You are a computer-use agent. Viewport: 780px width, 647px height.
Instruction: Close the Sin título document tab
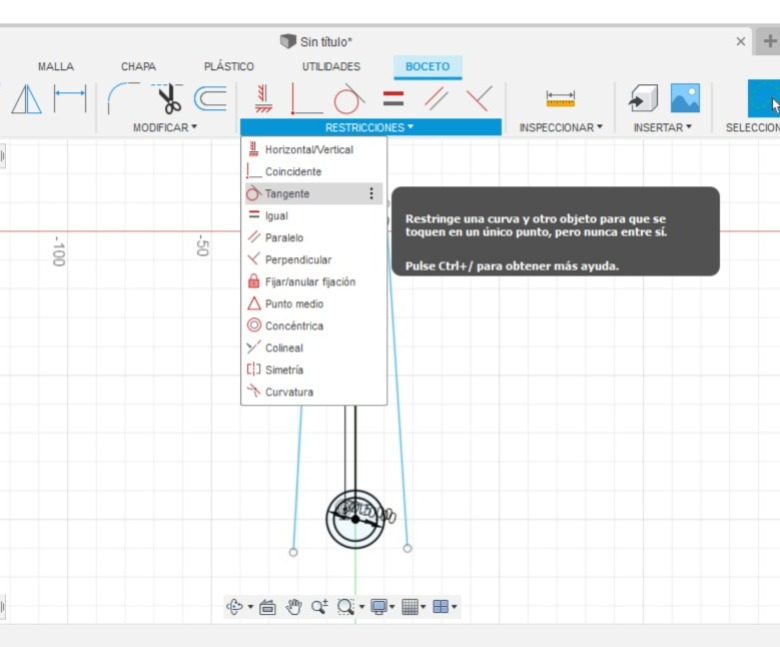point(741,41)
